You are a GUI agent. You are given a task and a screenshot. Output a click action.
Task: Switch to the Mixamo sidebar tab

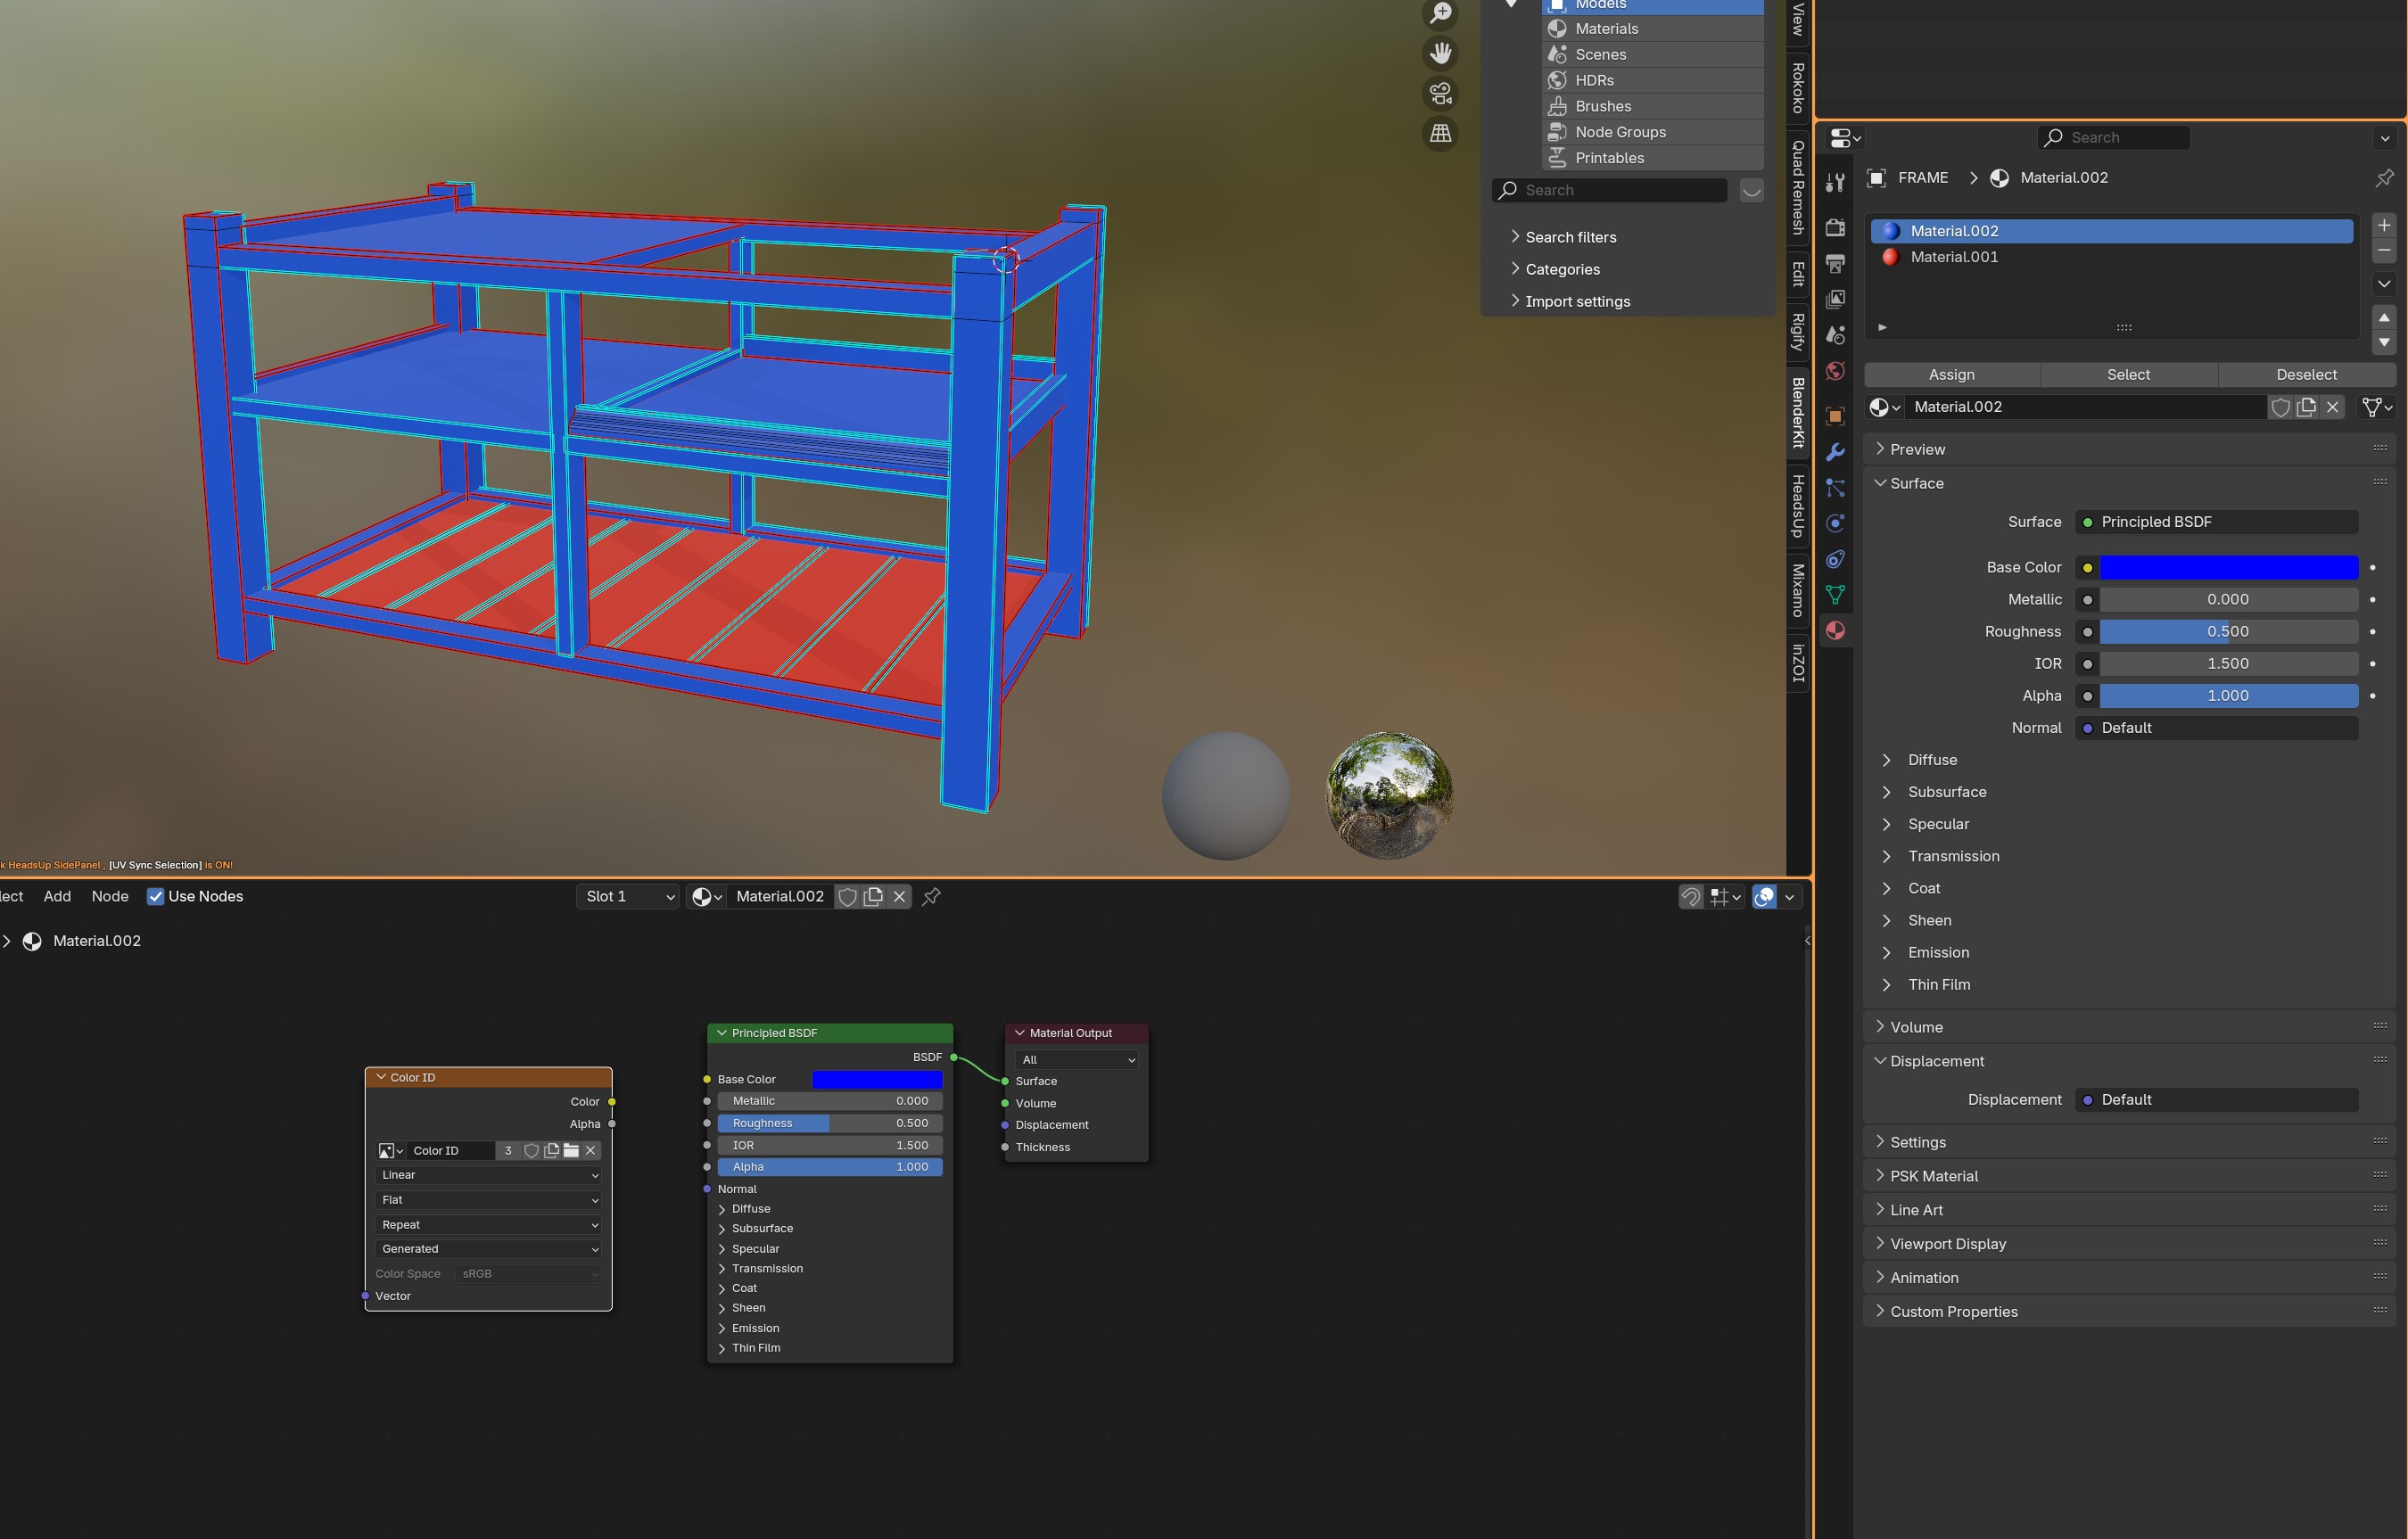(x=1798, y=591)
